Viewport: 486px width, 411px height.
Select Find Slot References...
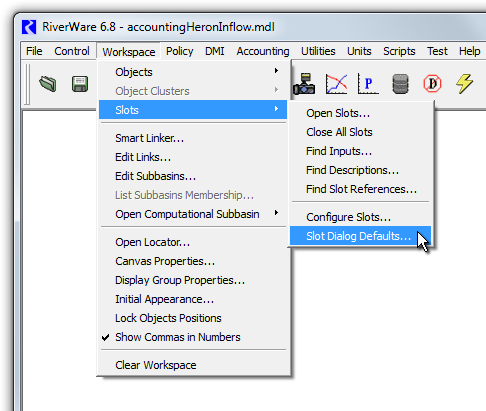361,189
